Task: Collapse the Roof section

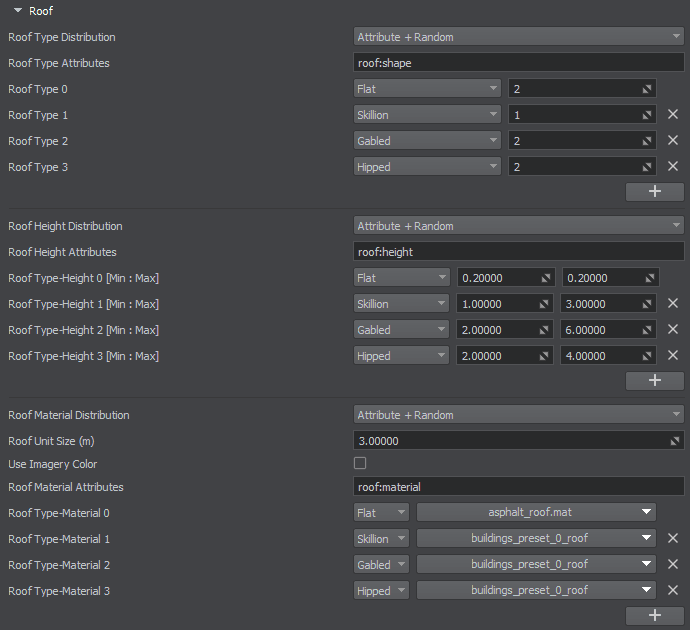Action: [x=19, y=11]
